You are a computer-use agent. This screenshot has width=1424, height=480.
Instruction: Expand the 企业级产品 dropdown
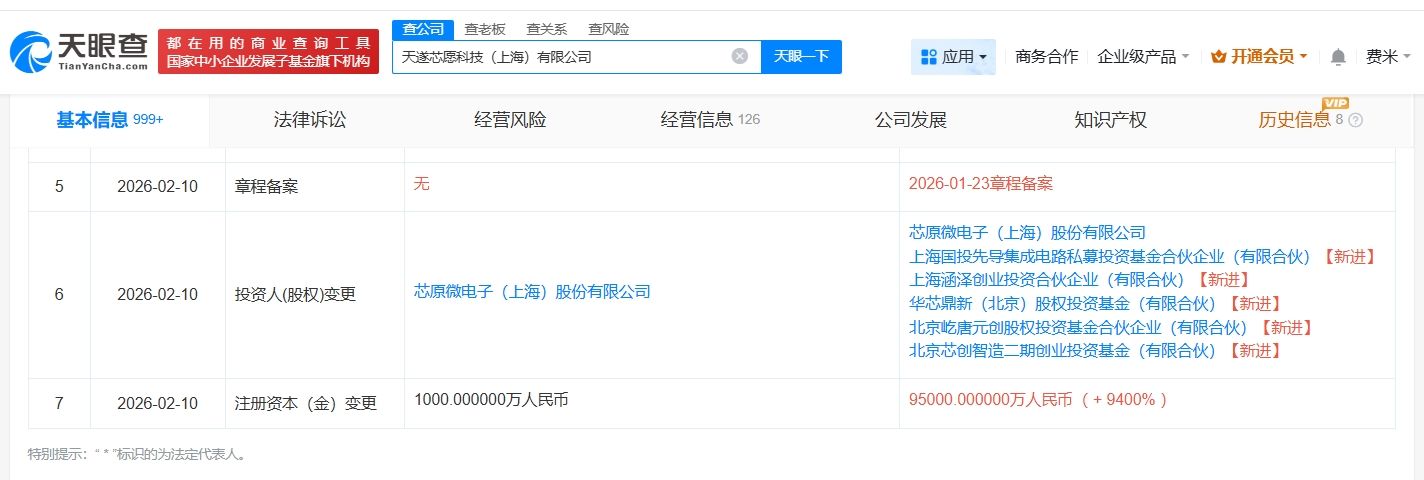point(1143,57)
